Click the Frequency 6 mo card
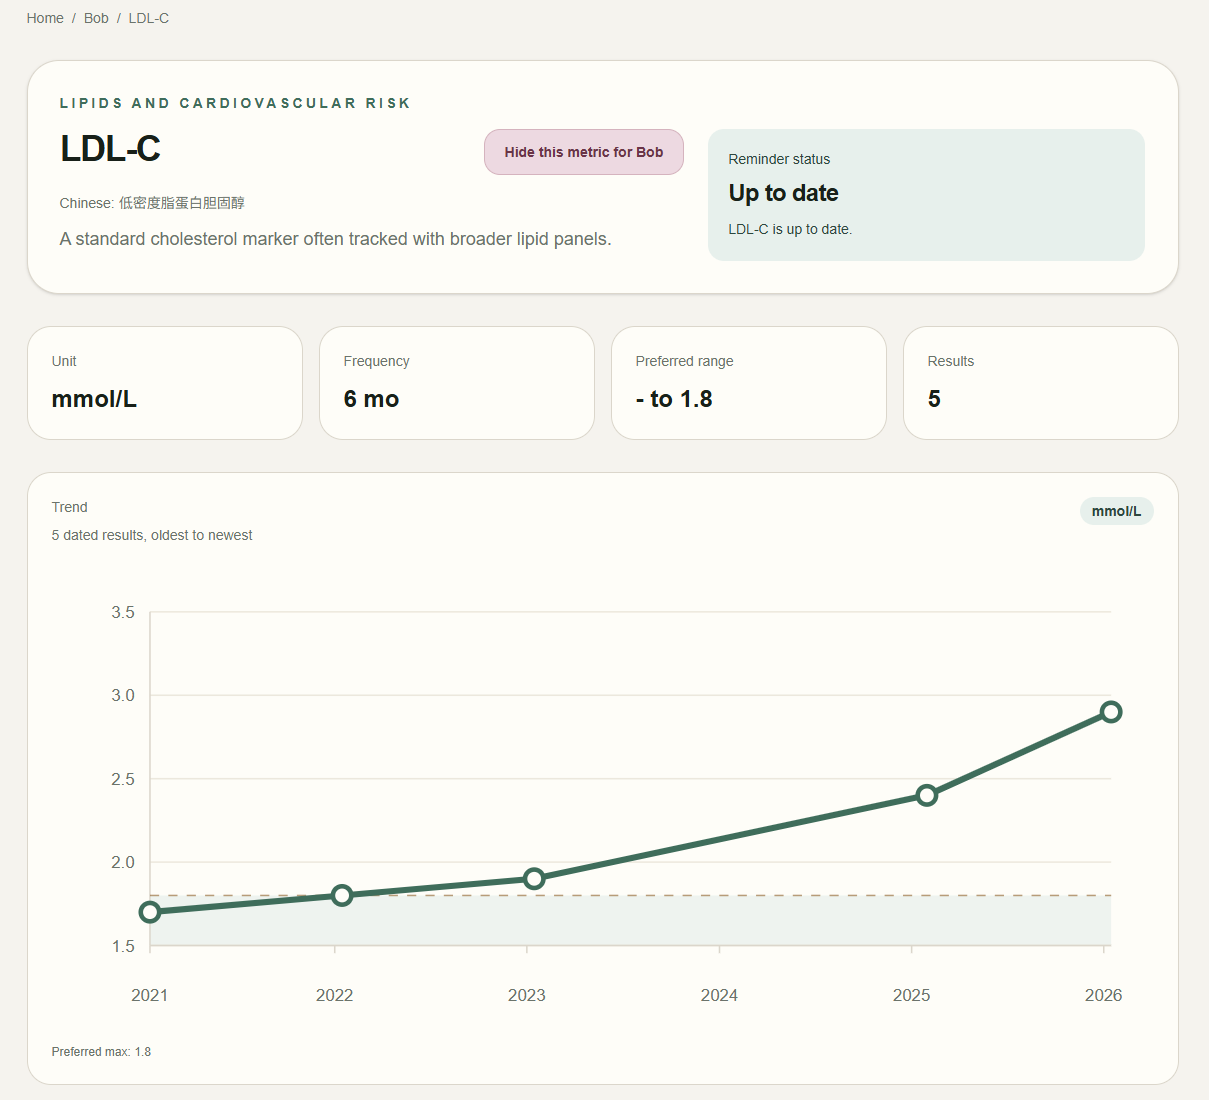This screenshot has width=1209, height=1100. tap(457, 383)
